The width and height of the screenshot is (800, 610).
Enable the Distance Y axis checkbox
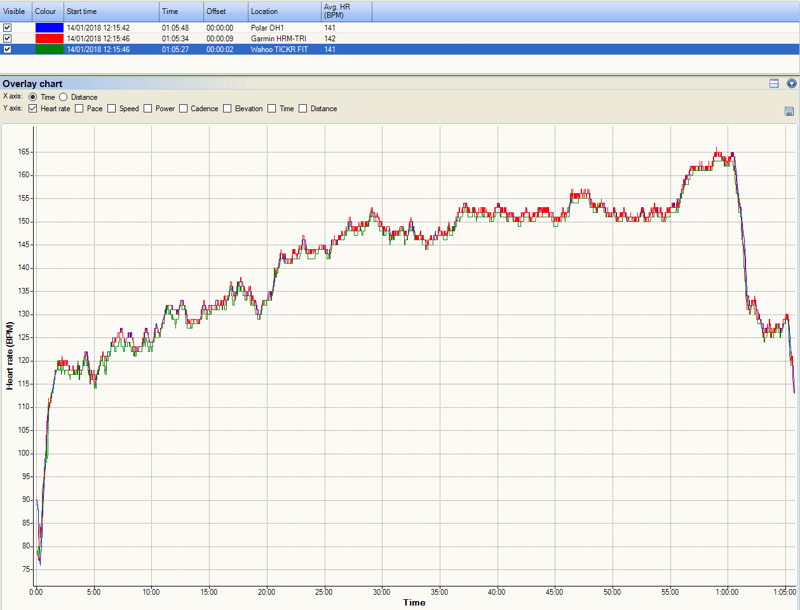(x=303, y=109)
